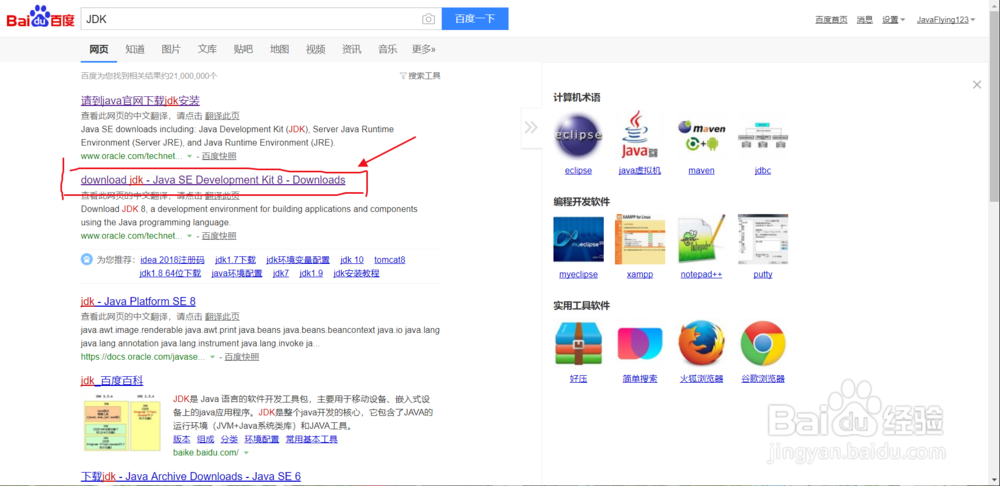Viewport: 1000px width, 486px height.
Task: Click the eclipse text label link
Action: [578, 171]
